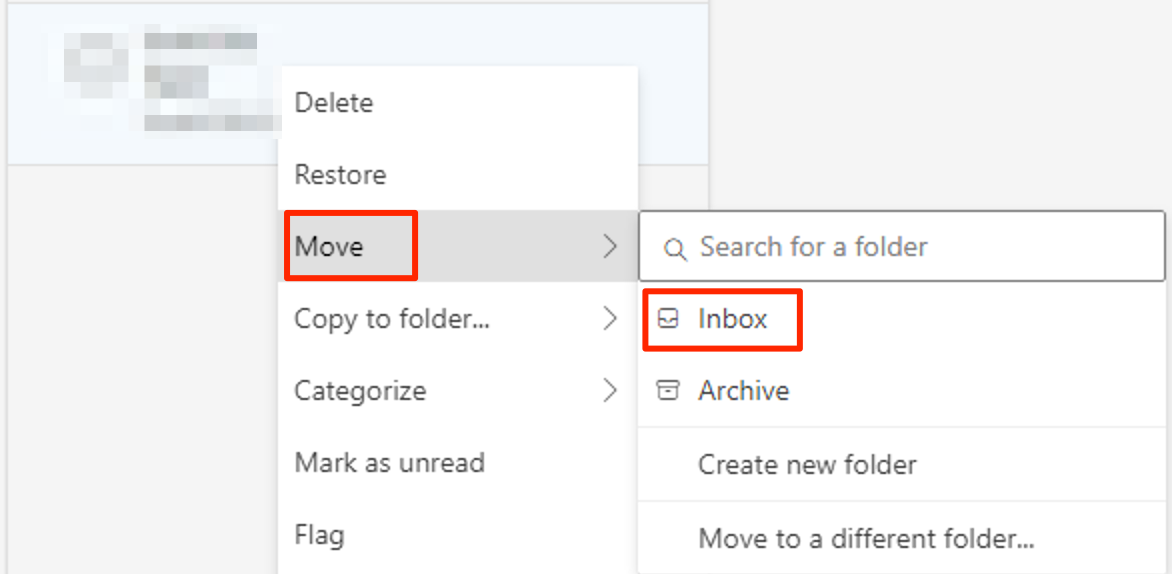Click the magnifier icon in folder search
Image resolution: width=1172 pixels, height=574 pixels.
click(675, 248)
